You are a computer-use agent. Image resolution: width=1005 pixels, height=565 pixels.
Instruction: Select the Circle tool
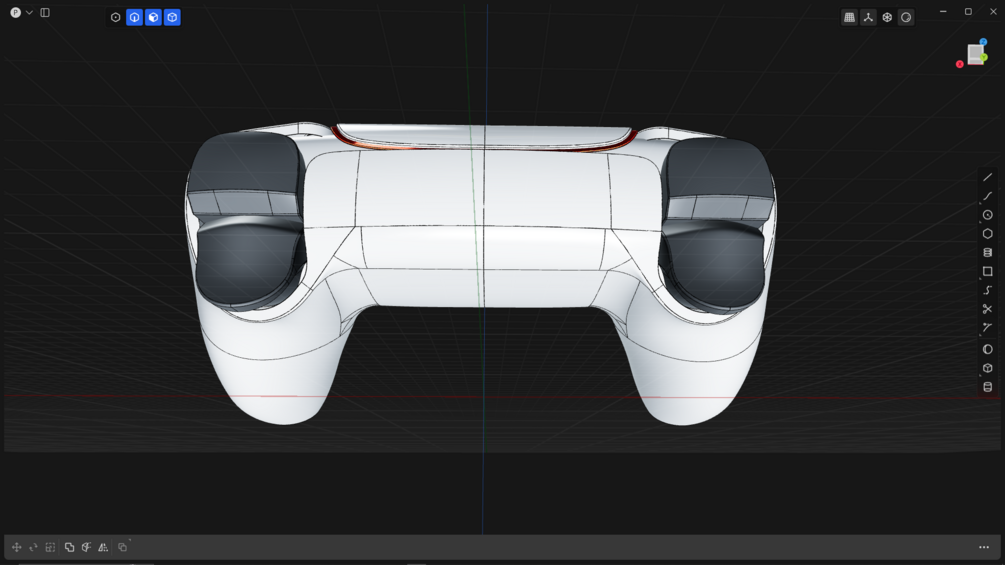tap(988, 215)
